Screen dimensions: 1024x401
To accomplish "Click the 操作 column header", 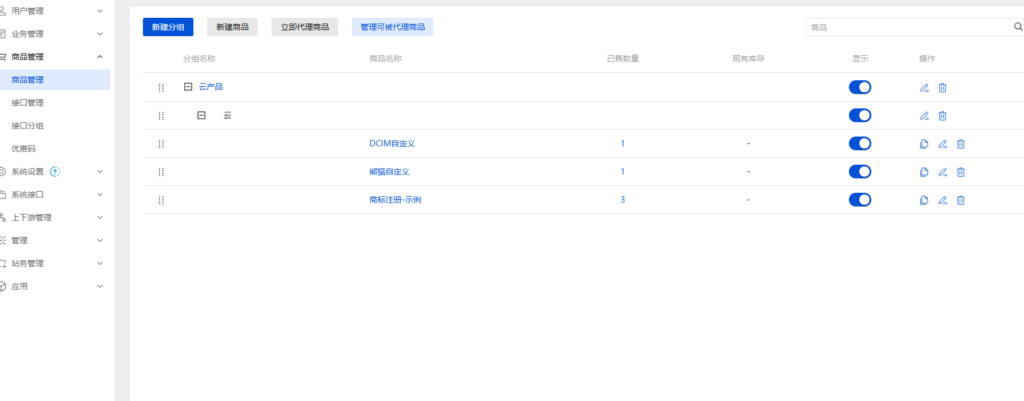I will point(927,59).
